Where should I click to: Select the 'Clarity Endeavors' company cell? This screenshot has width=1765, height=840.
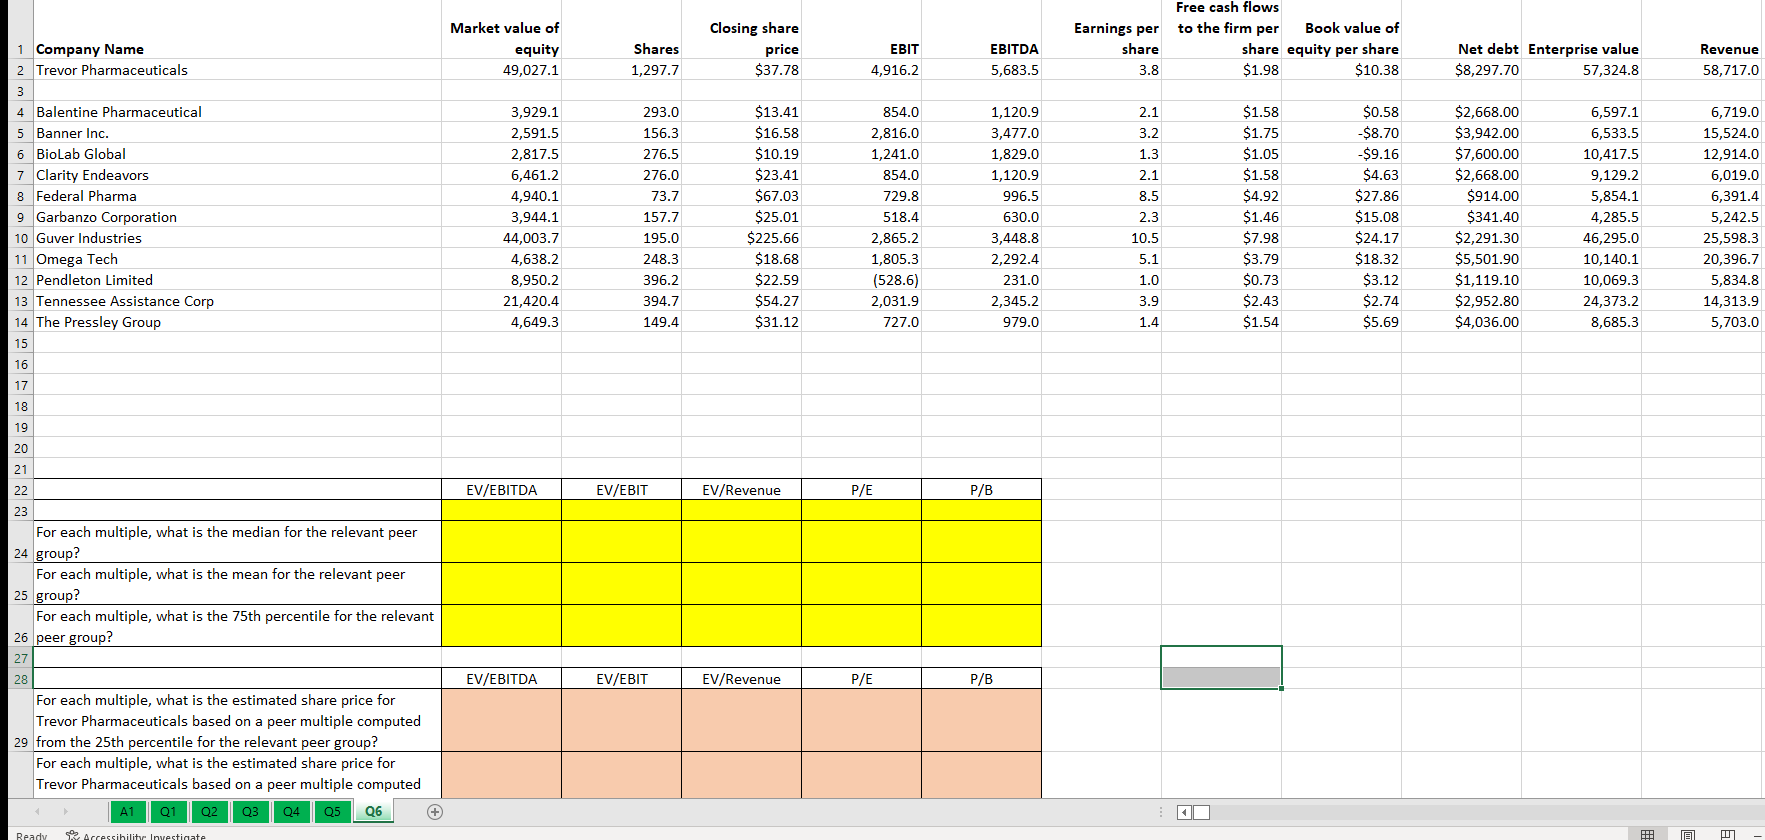[x=237, y=175]
